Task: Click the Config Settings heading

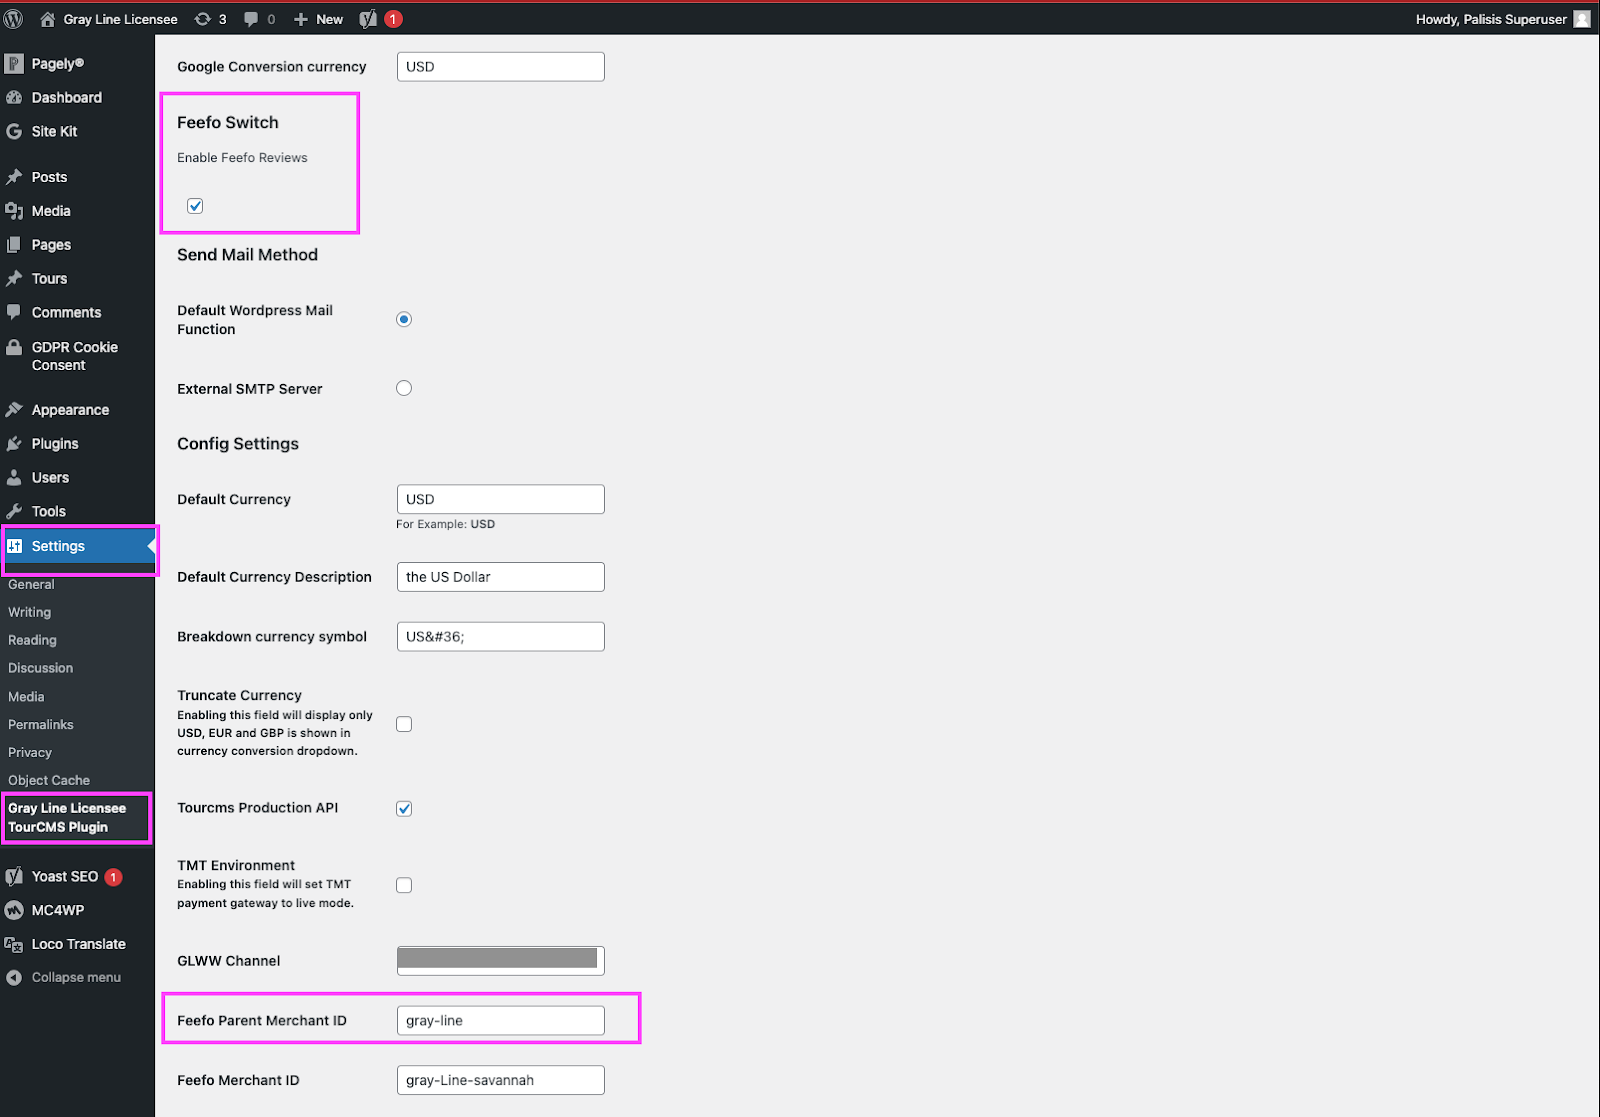Action: coord(238,444)
